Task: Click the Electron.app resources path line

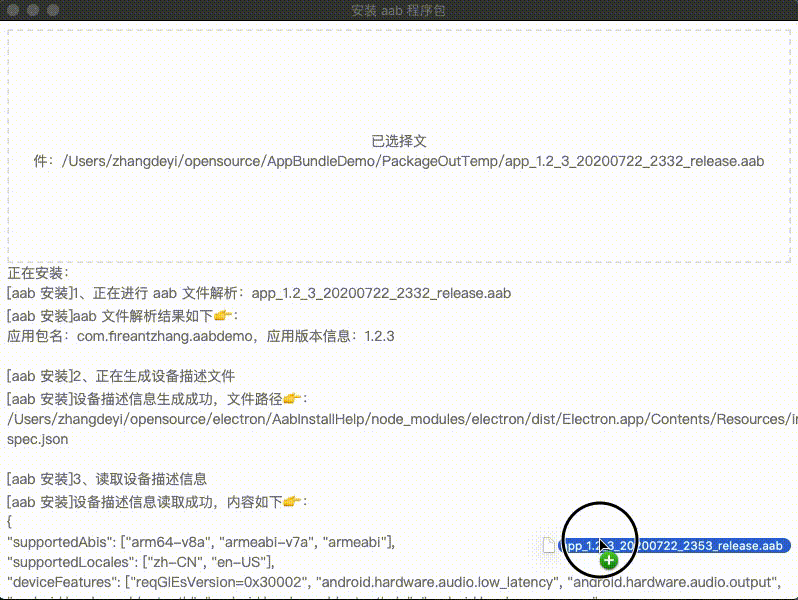Action: (x=402, y=419)
